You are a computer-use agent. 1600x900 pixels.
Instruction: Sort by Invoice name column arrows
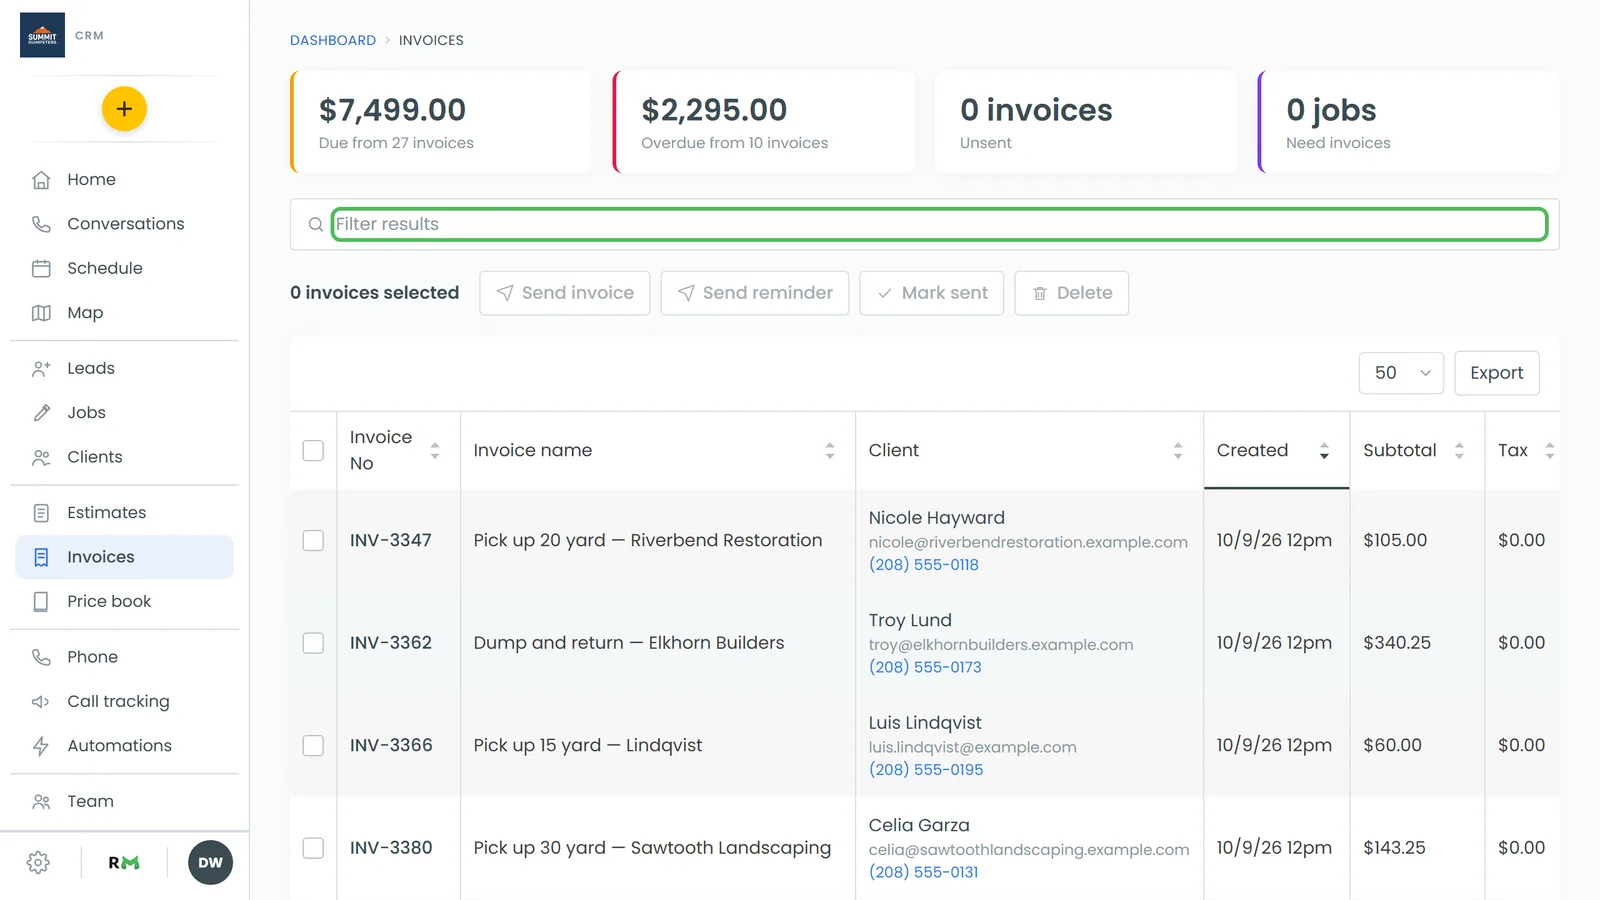pyautogui.click(x=830, y=451)
